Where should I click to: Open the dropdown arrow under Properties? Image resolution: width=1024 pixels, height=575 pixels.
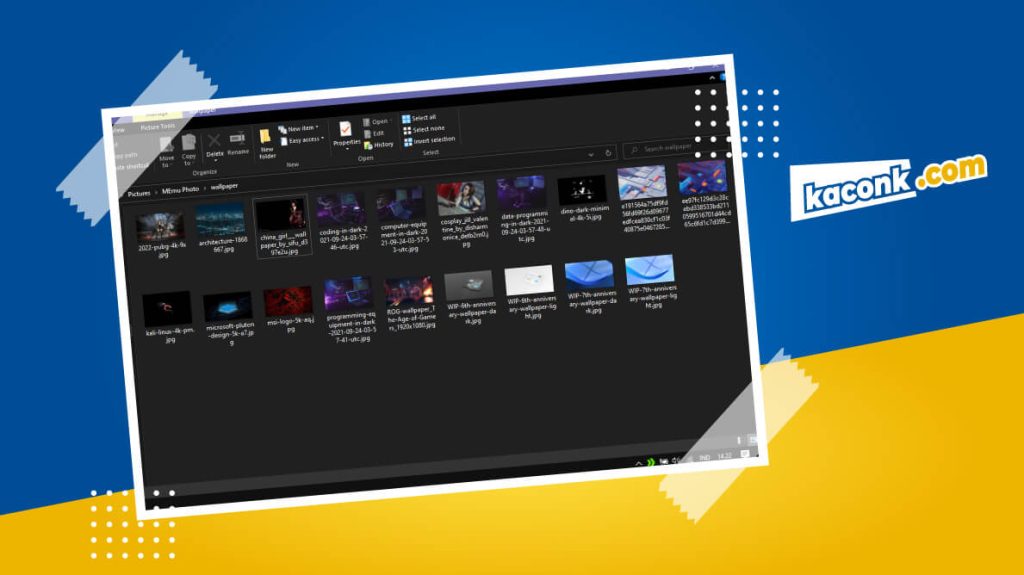click(x=347, y=149)
